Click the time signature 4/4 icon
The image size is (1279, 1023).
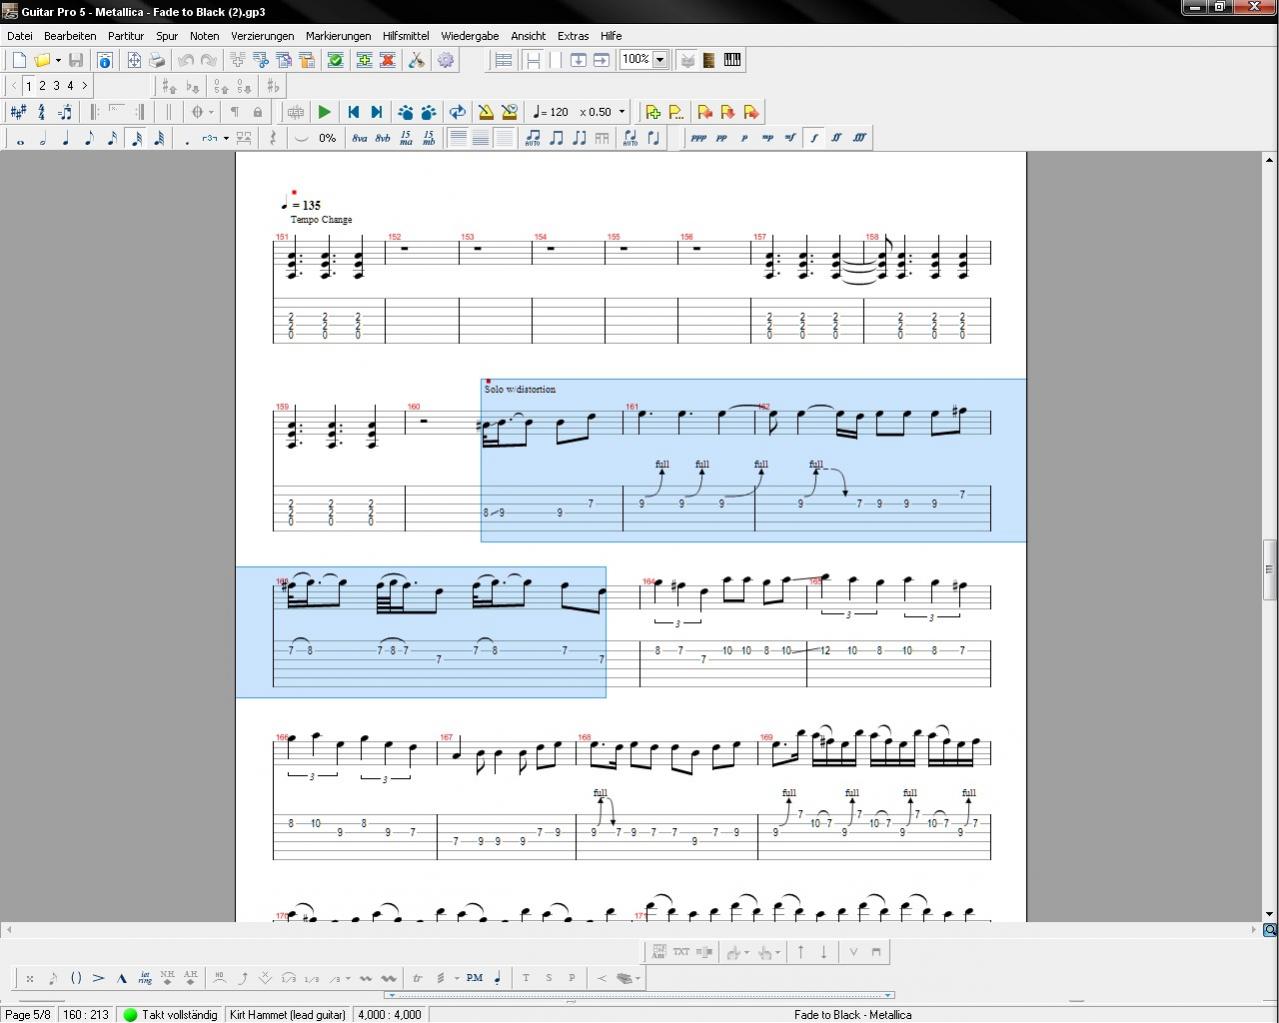[42, 112]
